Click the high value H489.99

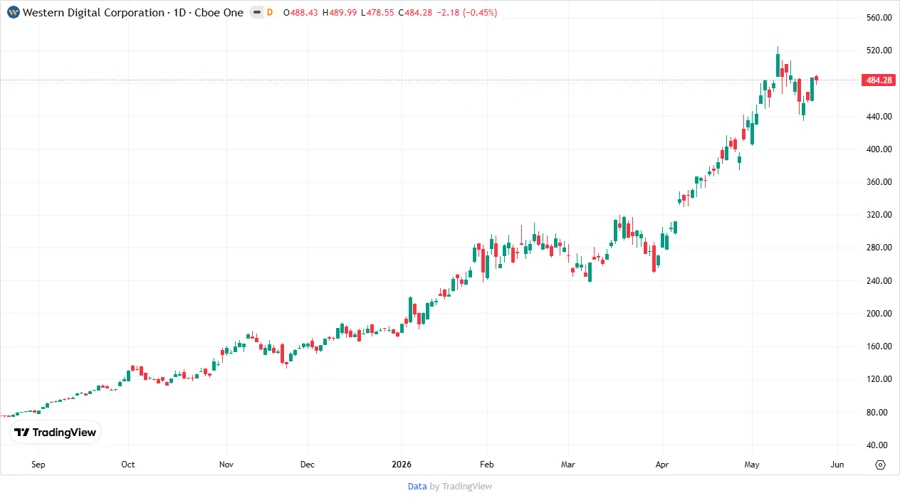[339, 12]
